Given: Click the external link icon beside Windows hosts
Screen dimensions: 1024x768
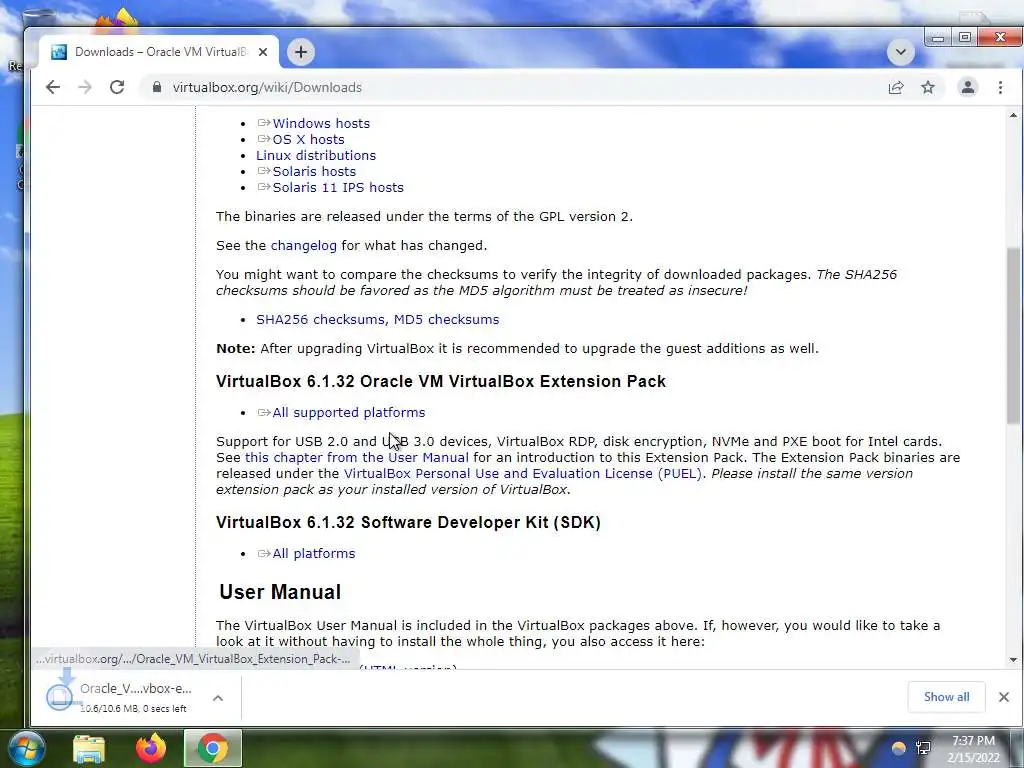Looking at the screenshot, I should point(264,123).
